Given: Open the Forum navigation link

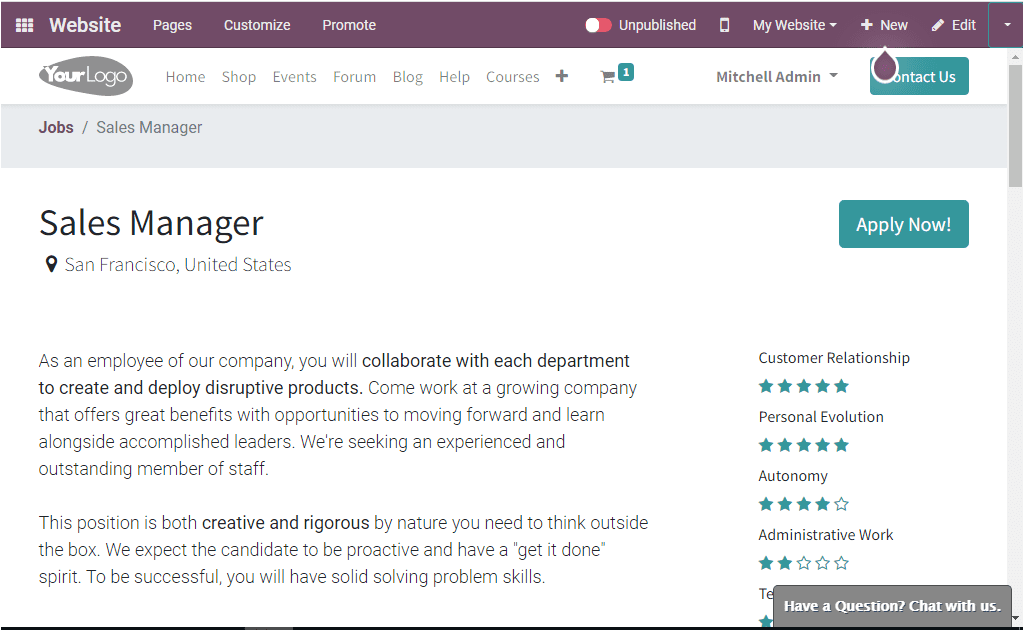Looking at the screenshot, I should pyautogui.click(x=355, y=77).
